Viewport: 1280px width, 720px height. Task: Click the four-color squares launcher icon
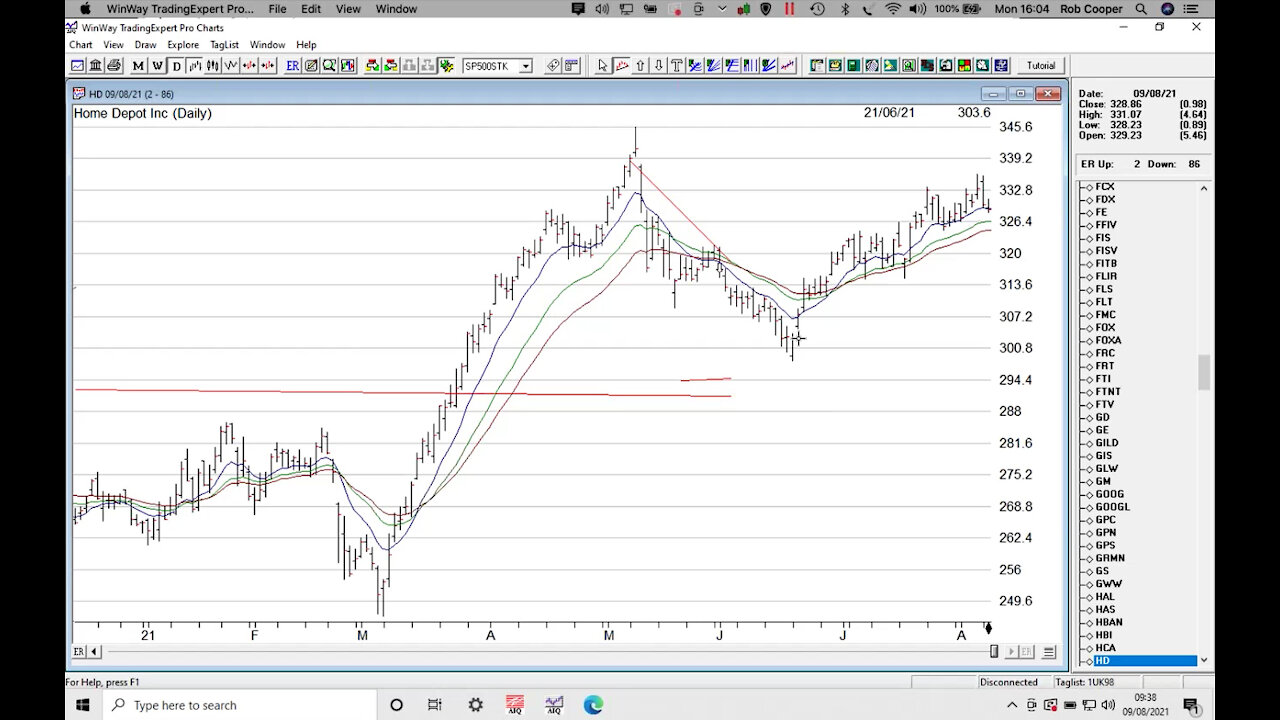tap(964, 66)
